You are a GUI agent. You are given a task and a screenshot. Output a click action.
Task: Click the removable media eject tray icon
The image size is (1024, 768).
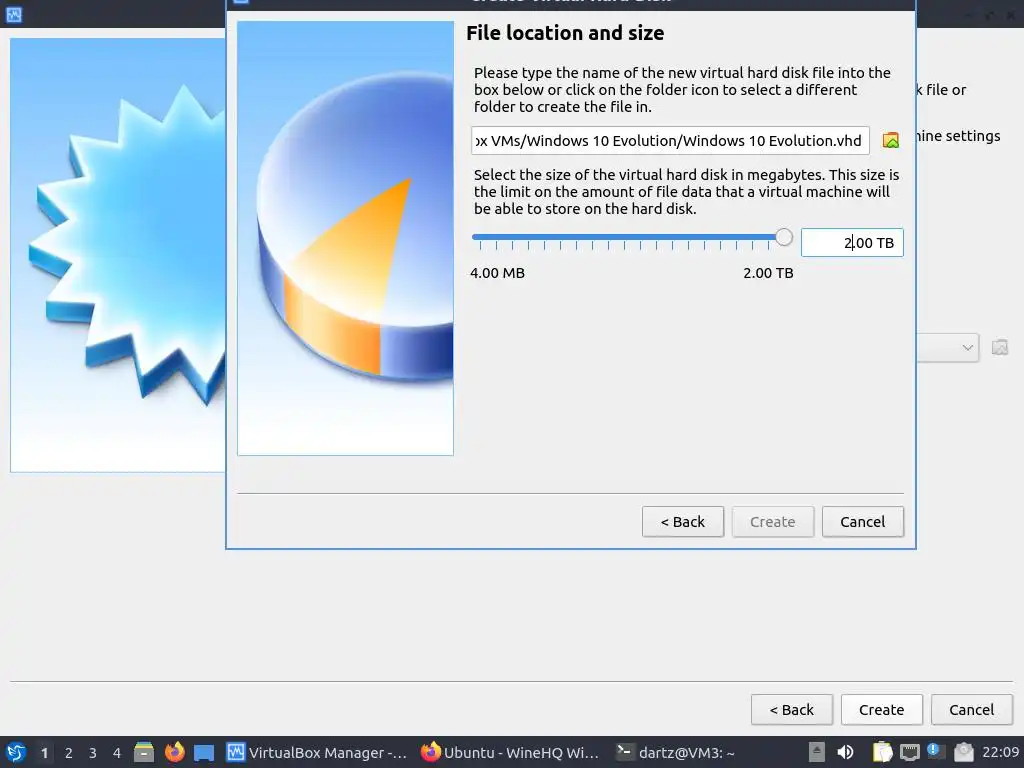(x=816, y=752)
